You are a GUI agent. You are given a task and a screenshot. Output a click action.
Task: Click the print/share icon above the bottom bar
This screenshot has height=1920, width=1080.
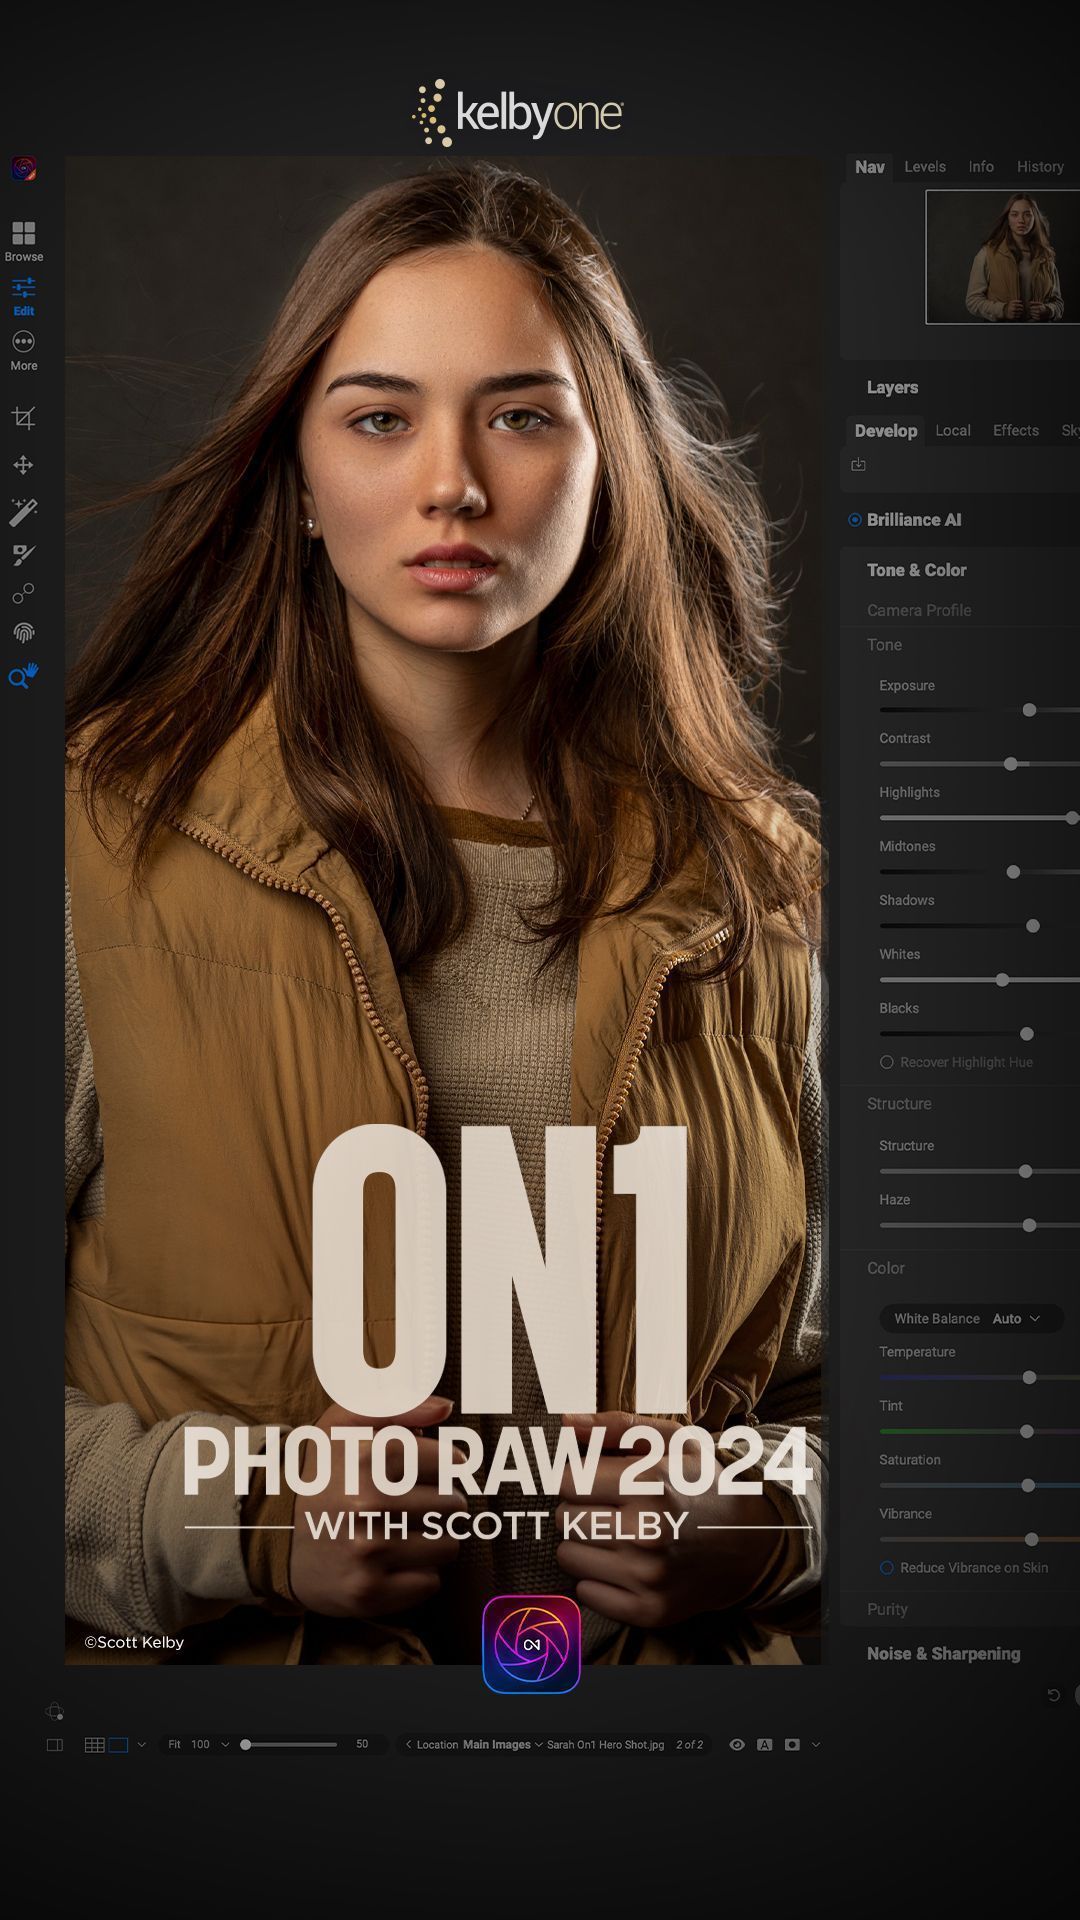(55, 1712)
